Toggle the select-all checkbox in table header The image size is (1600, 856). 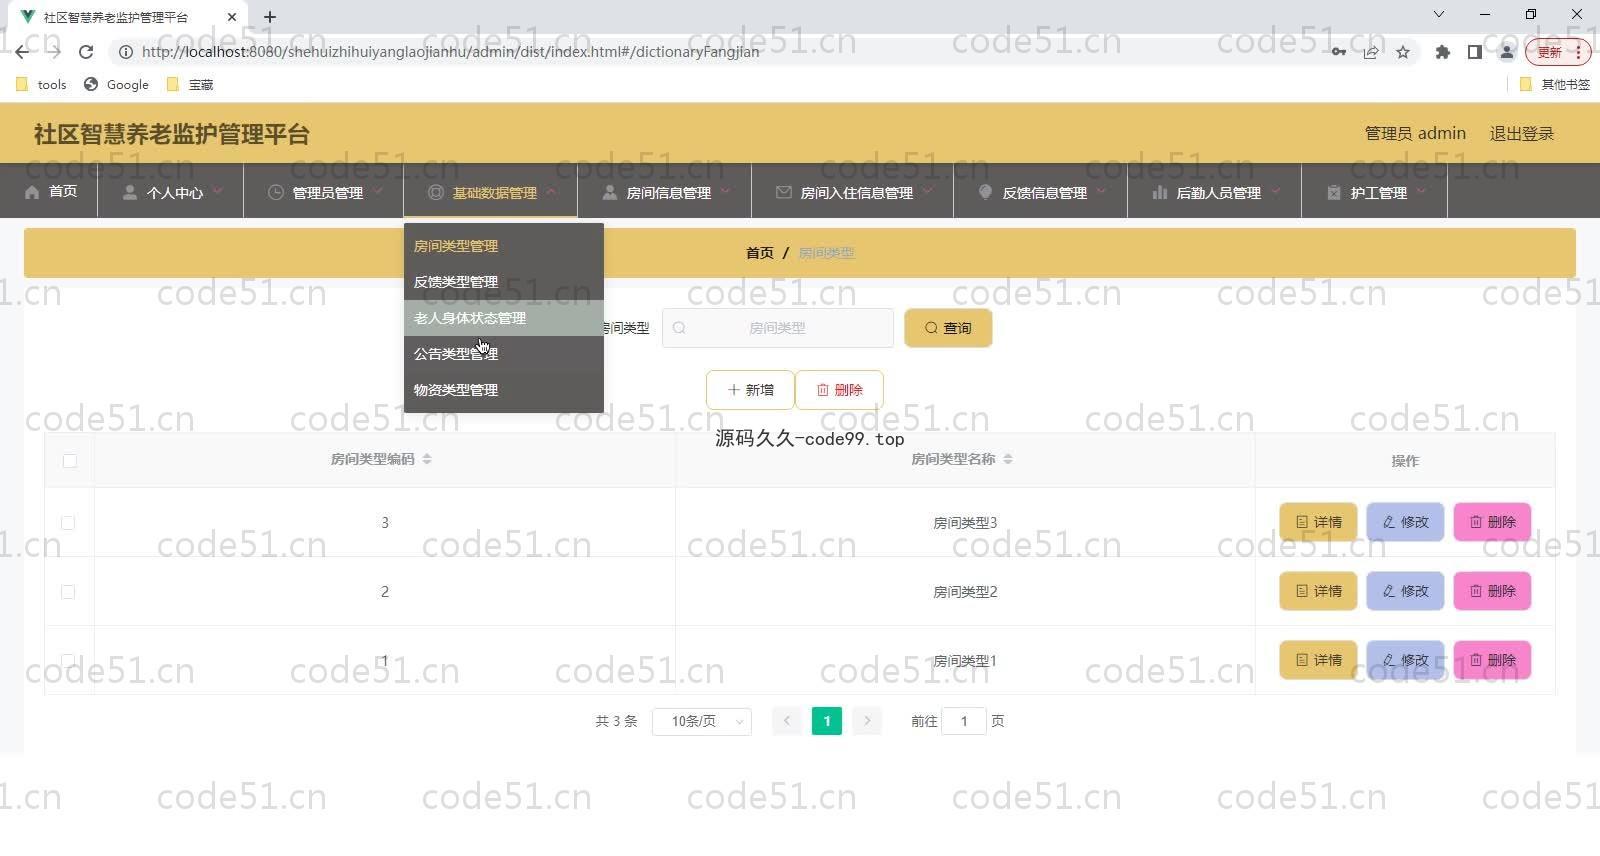pos(69,461)
